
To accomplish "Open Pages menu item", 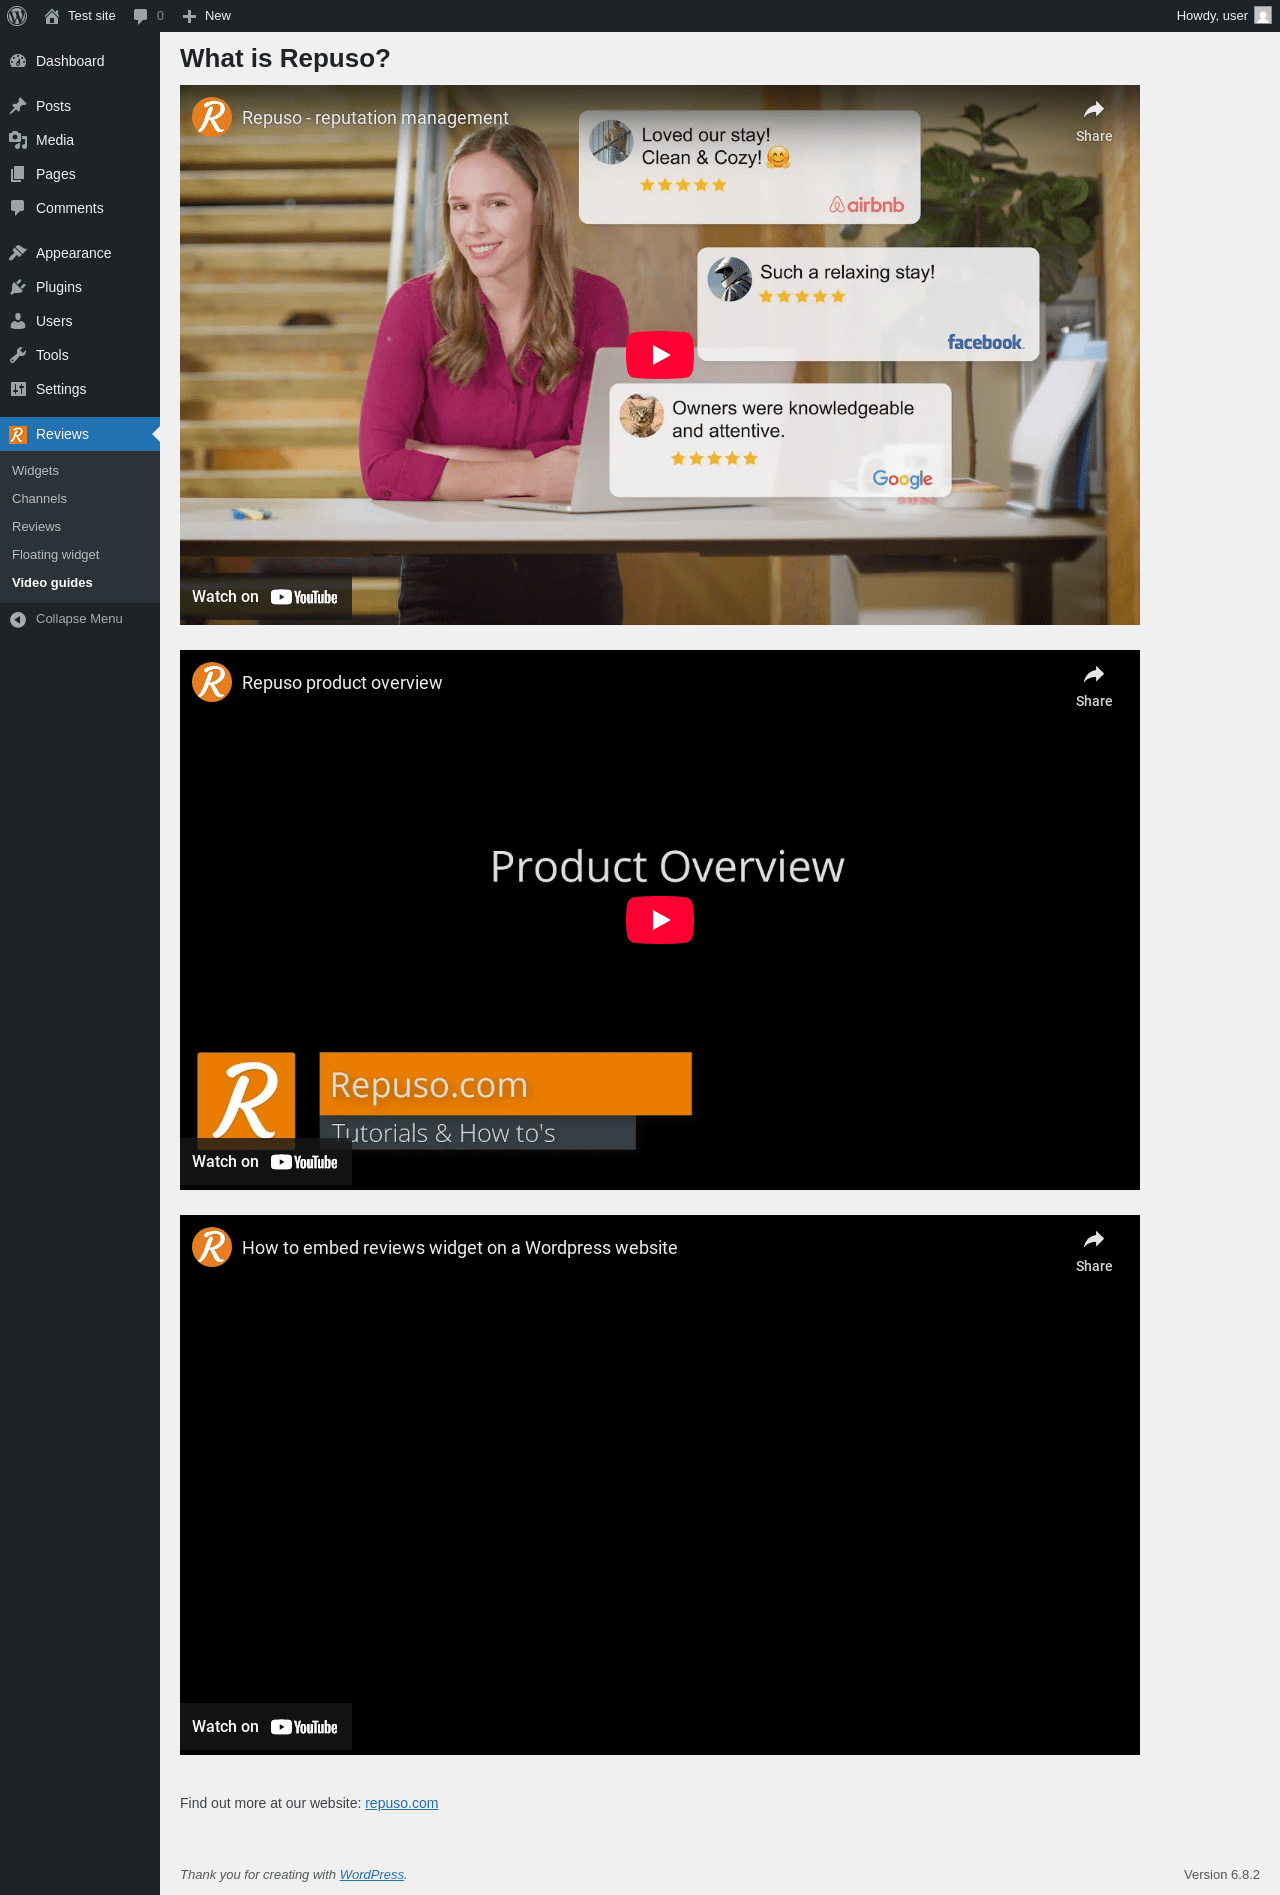I will (x=80, y=174).
